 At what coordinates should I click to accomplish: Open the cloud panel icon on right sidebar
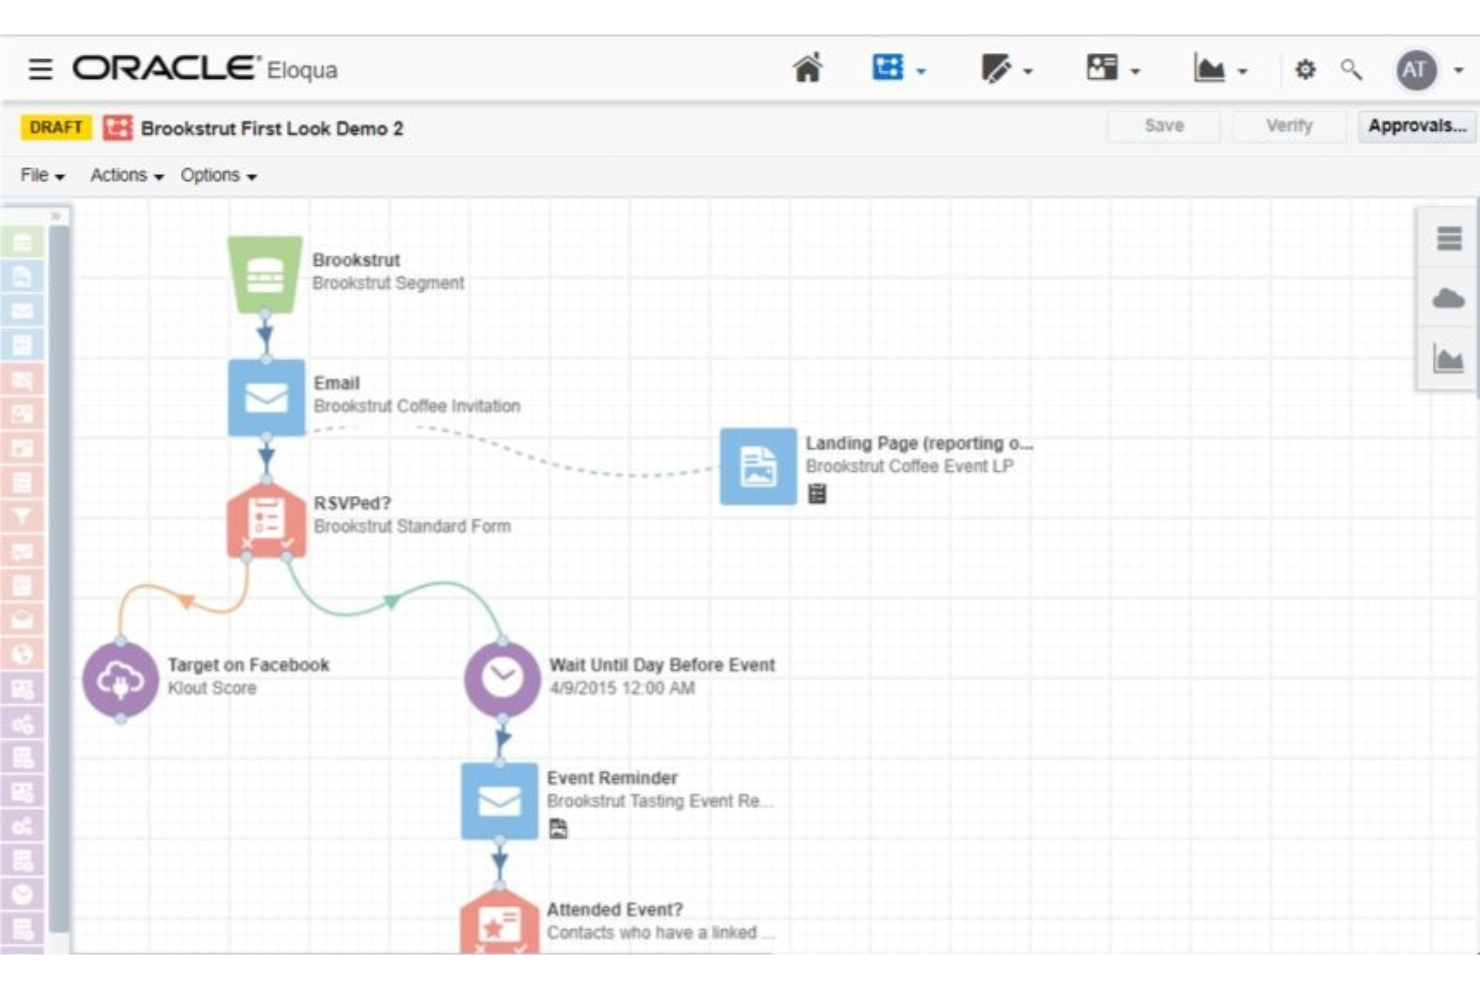coord(1448,298)
